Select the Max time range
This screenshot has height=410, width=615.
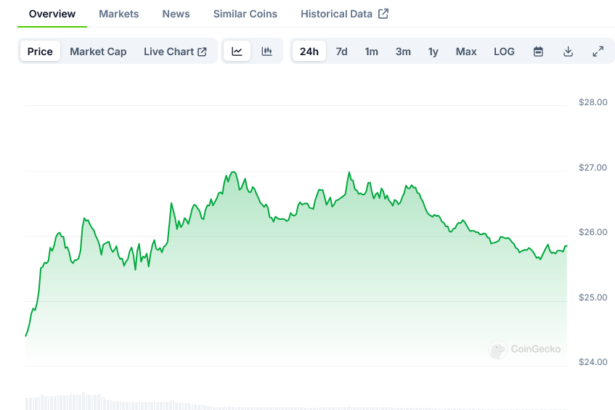[466, 52]
